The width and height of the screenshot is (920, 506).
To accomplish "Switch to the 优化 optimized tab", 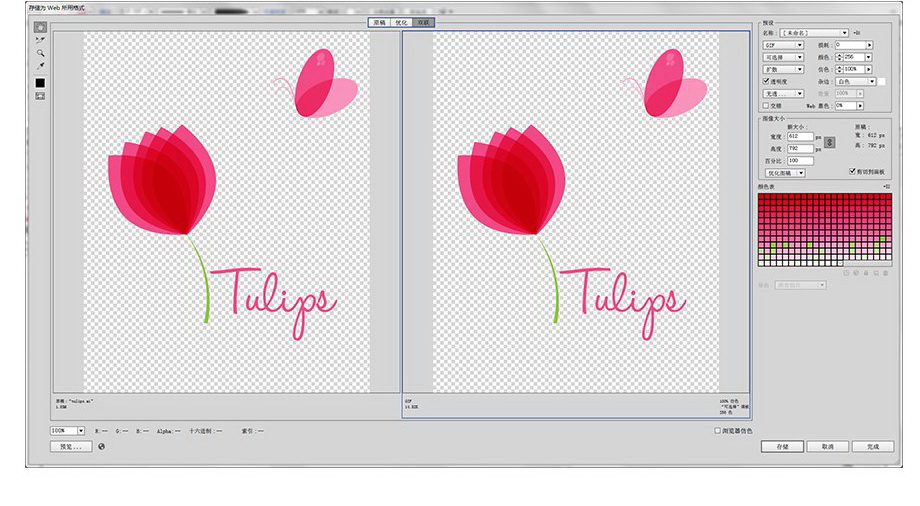I will tap(401, 22).
